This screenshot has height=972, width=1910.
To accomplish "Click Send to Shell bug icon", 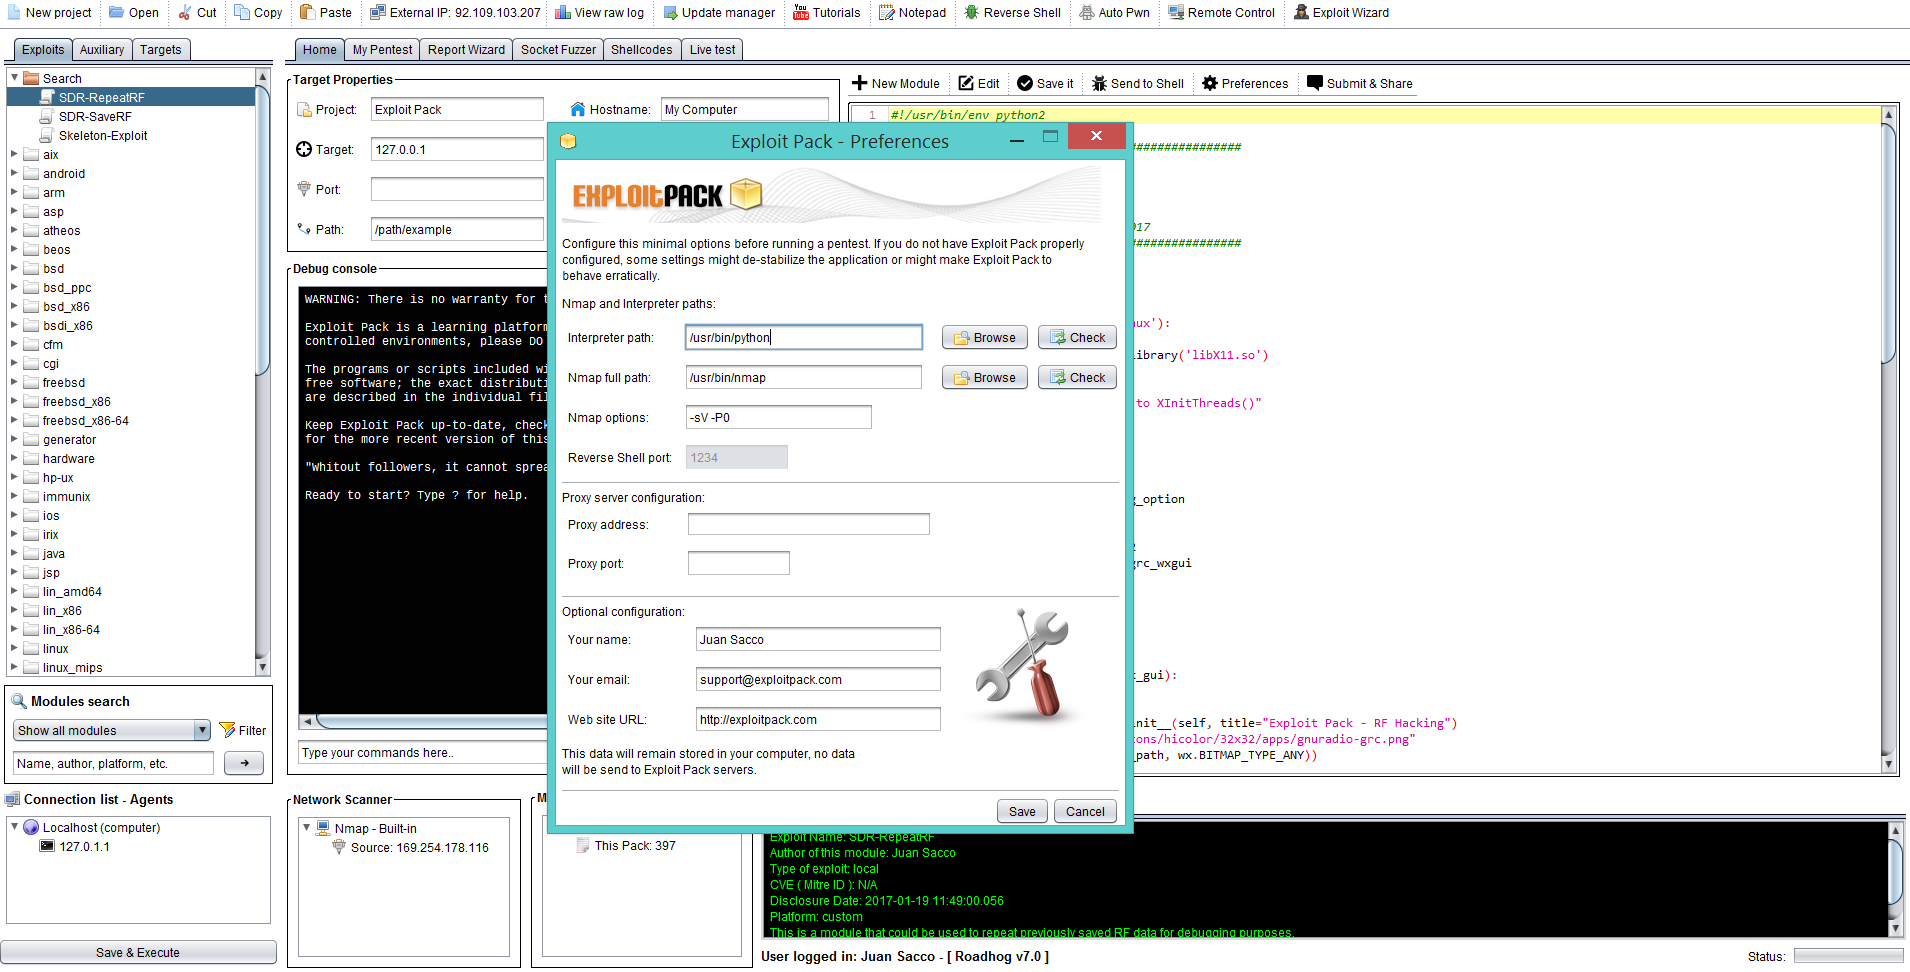I will (x=1099, y=84).
